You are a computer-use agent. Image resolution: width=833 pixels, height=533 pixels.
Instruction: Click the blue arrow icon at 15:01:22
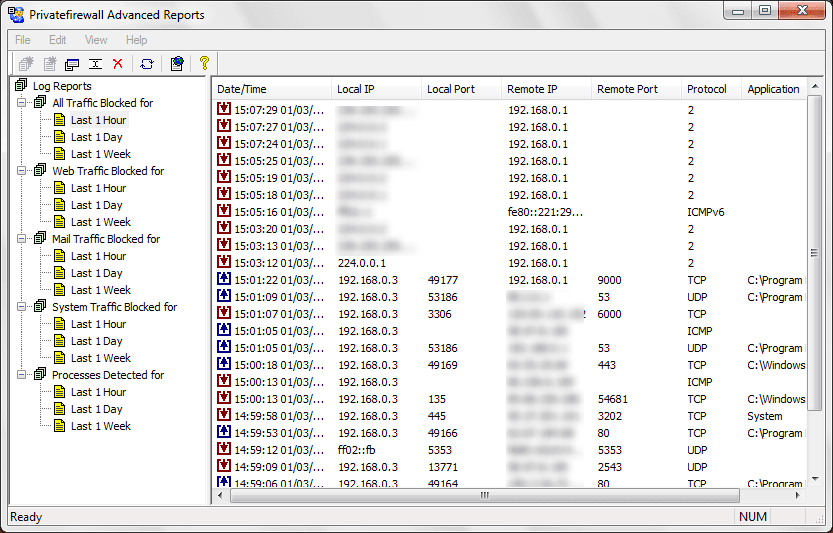(224, 280)
